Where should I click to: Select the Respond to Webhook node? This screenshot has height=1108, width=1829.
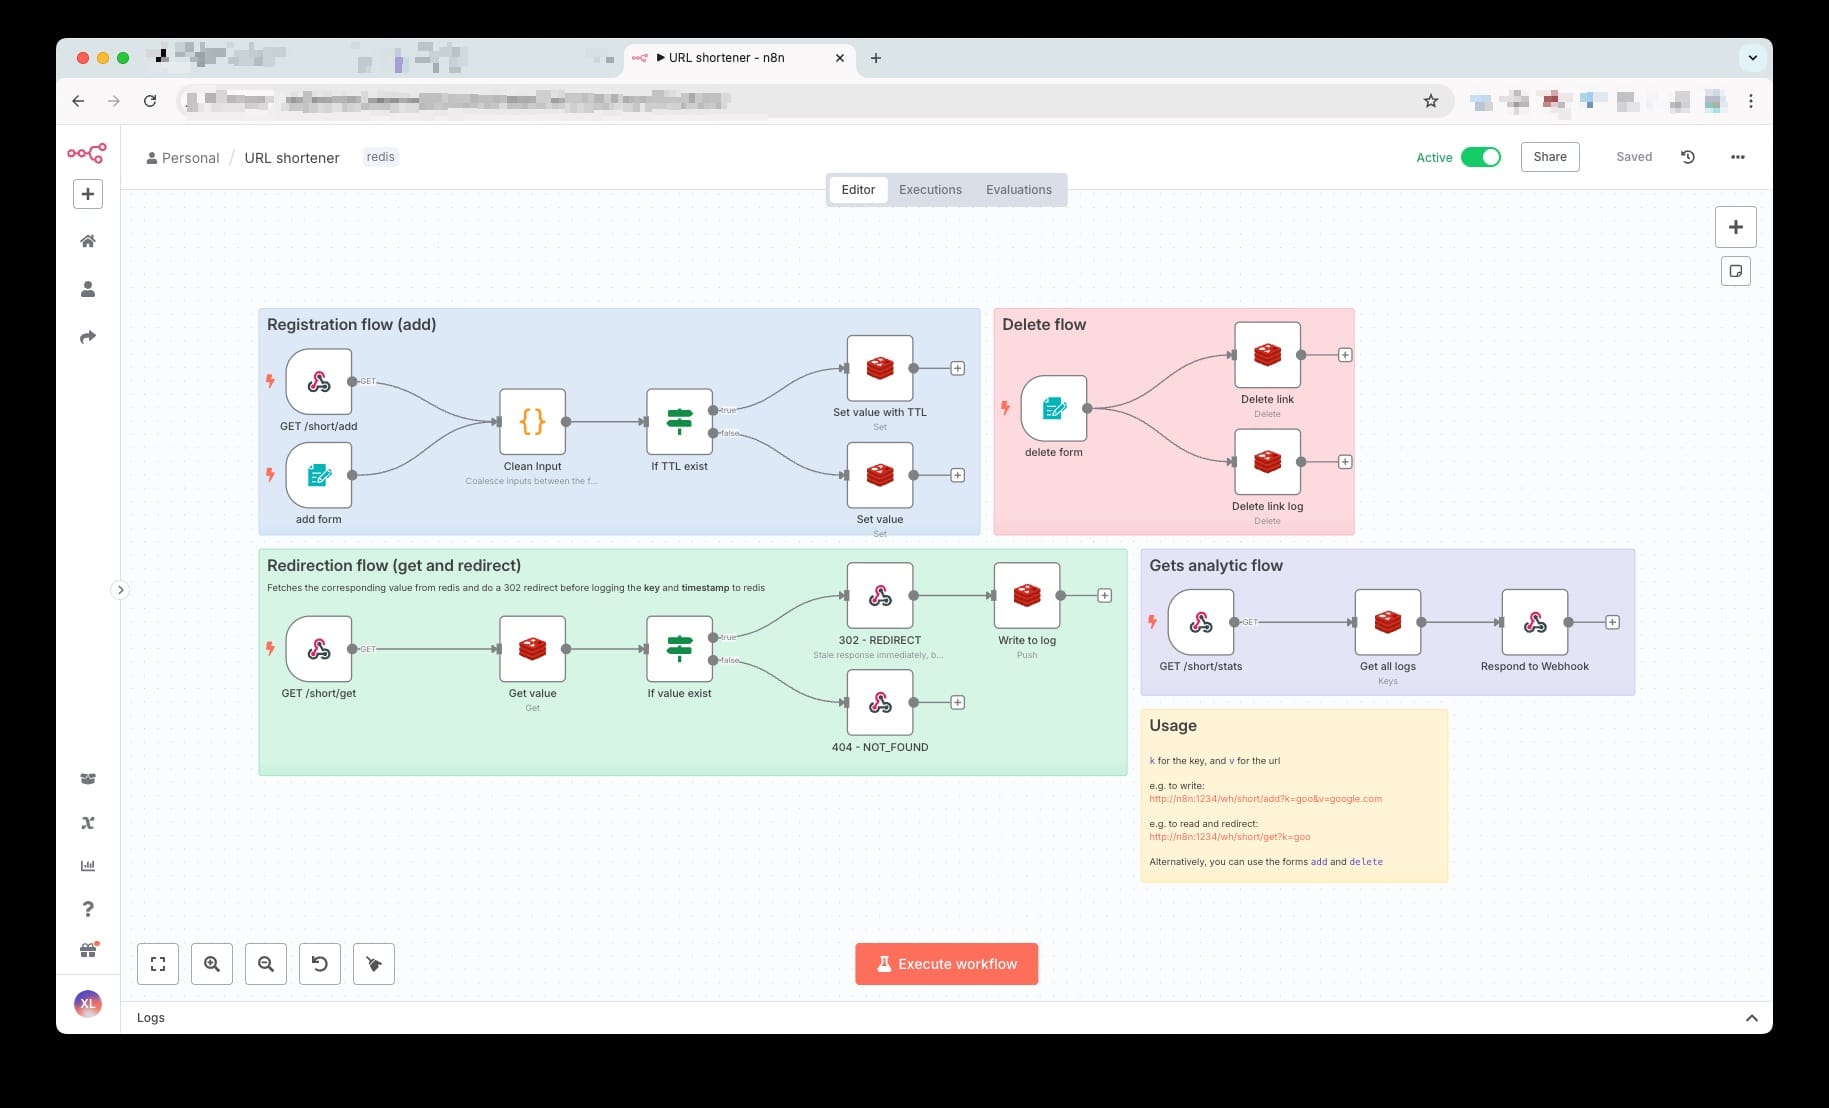[1535, 622]
